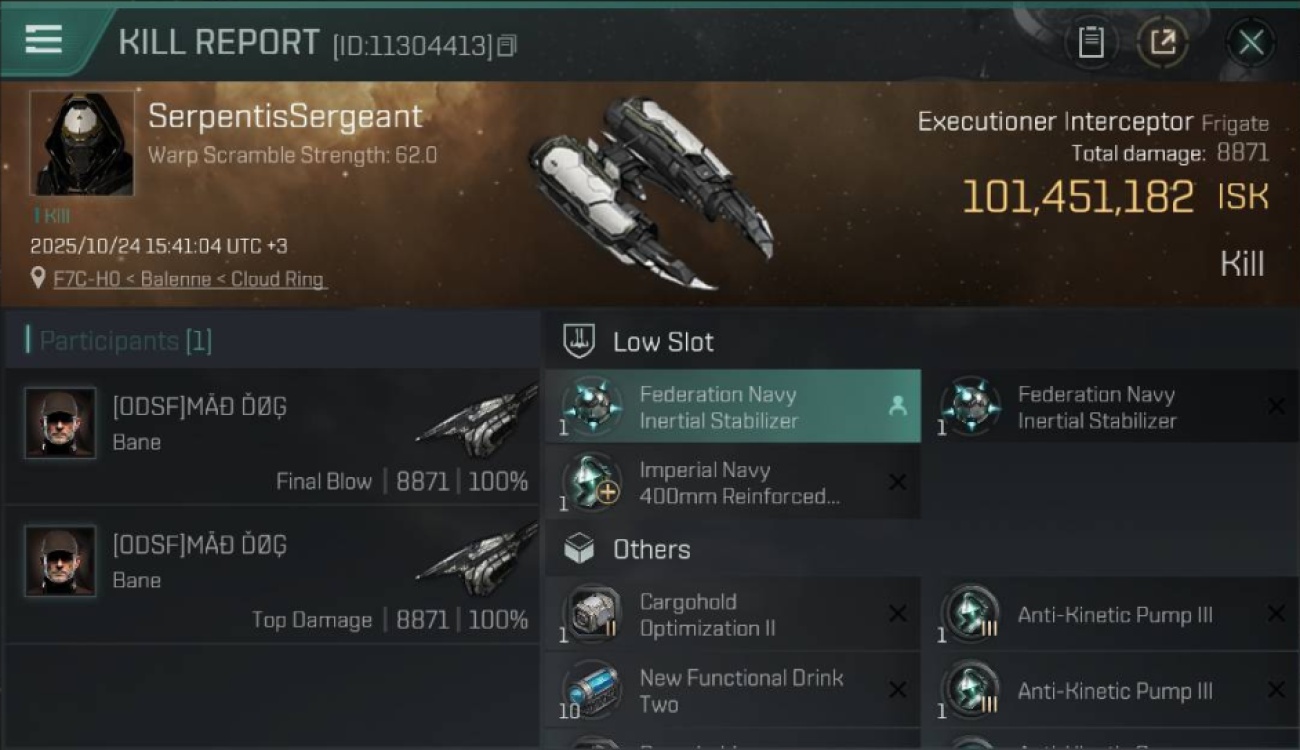Click the Executioner Interceptor ship image
The width and height of the screenshot is (1300, 750).
coord(650,192)
